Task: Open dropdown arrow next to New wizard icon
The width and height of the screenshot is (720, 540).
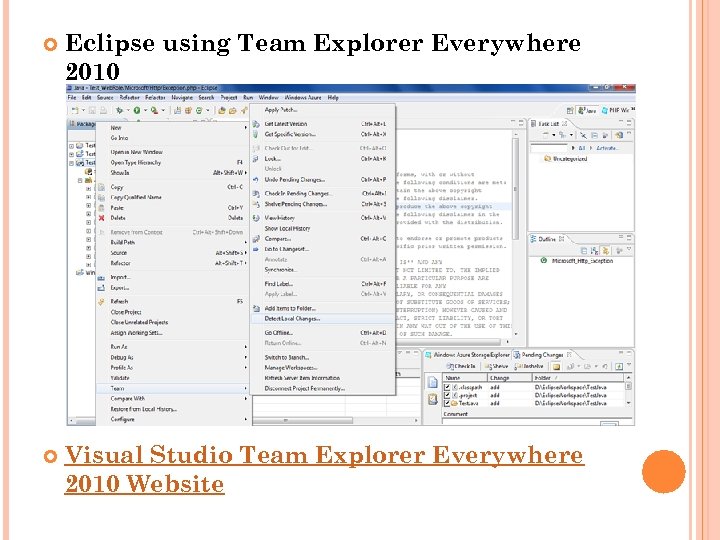Action: [83, 110]
